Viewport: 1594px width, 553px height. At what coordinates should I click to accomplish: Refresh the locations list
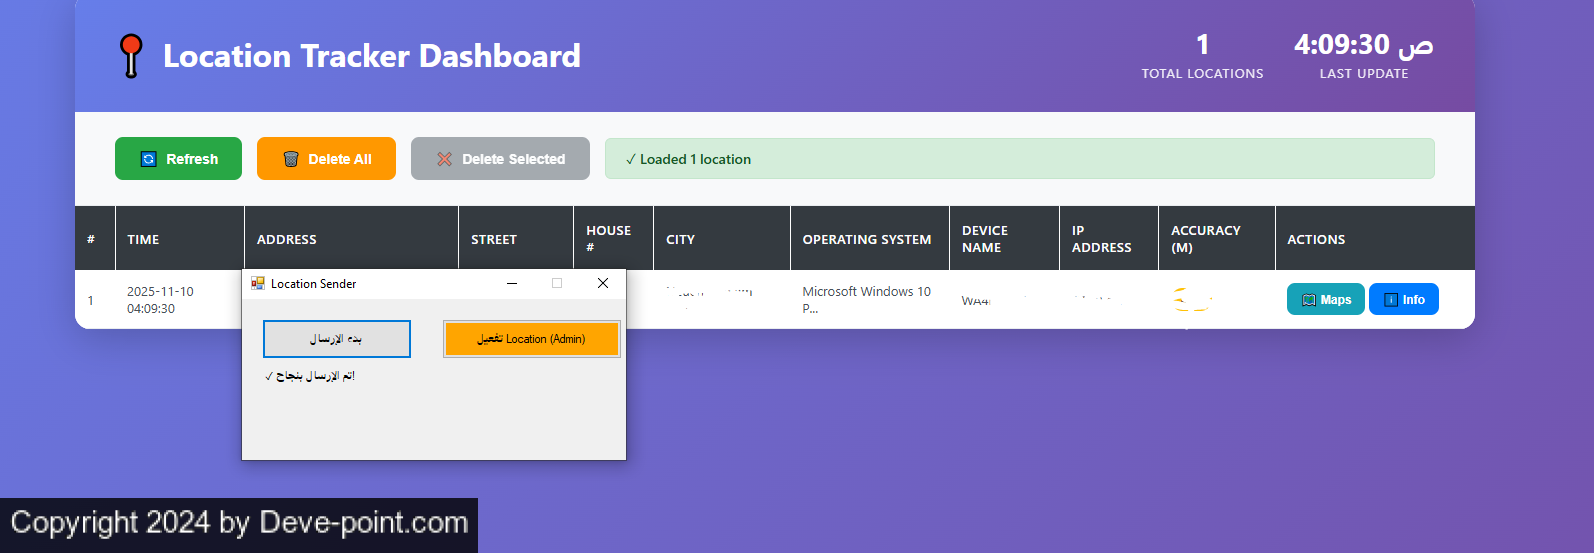pos(178,159)
